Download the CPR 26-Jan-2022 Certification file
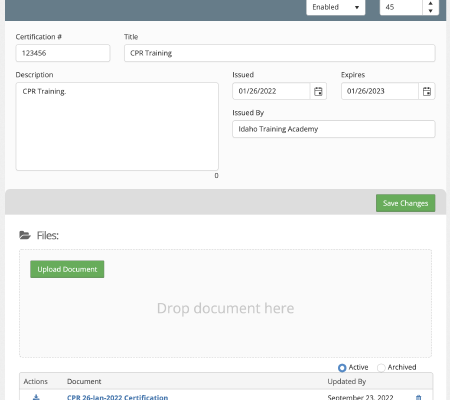 36,397
